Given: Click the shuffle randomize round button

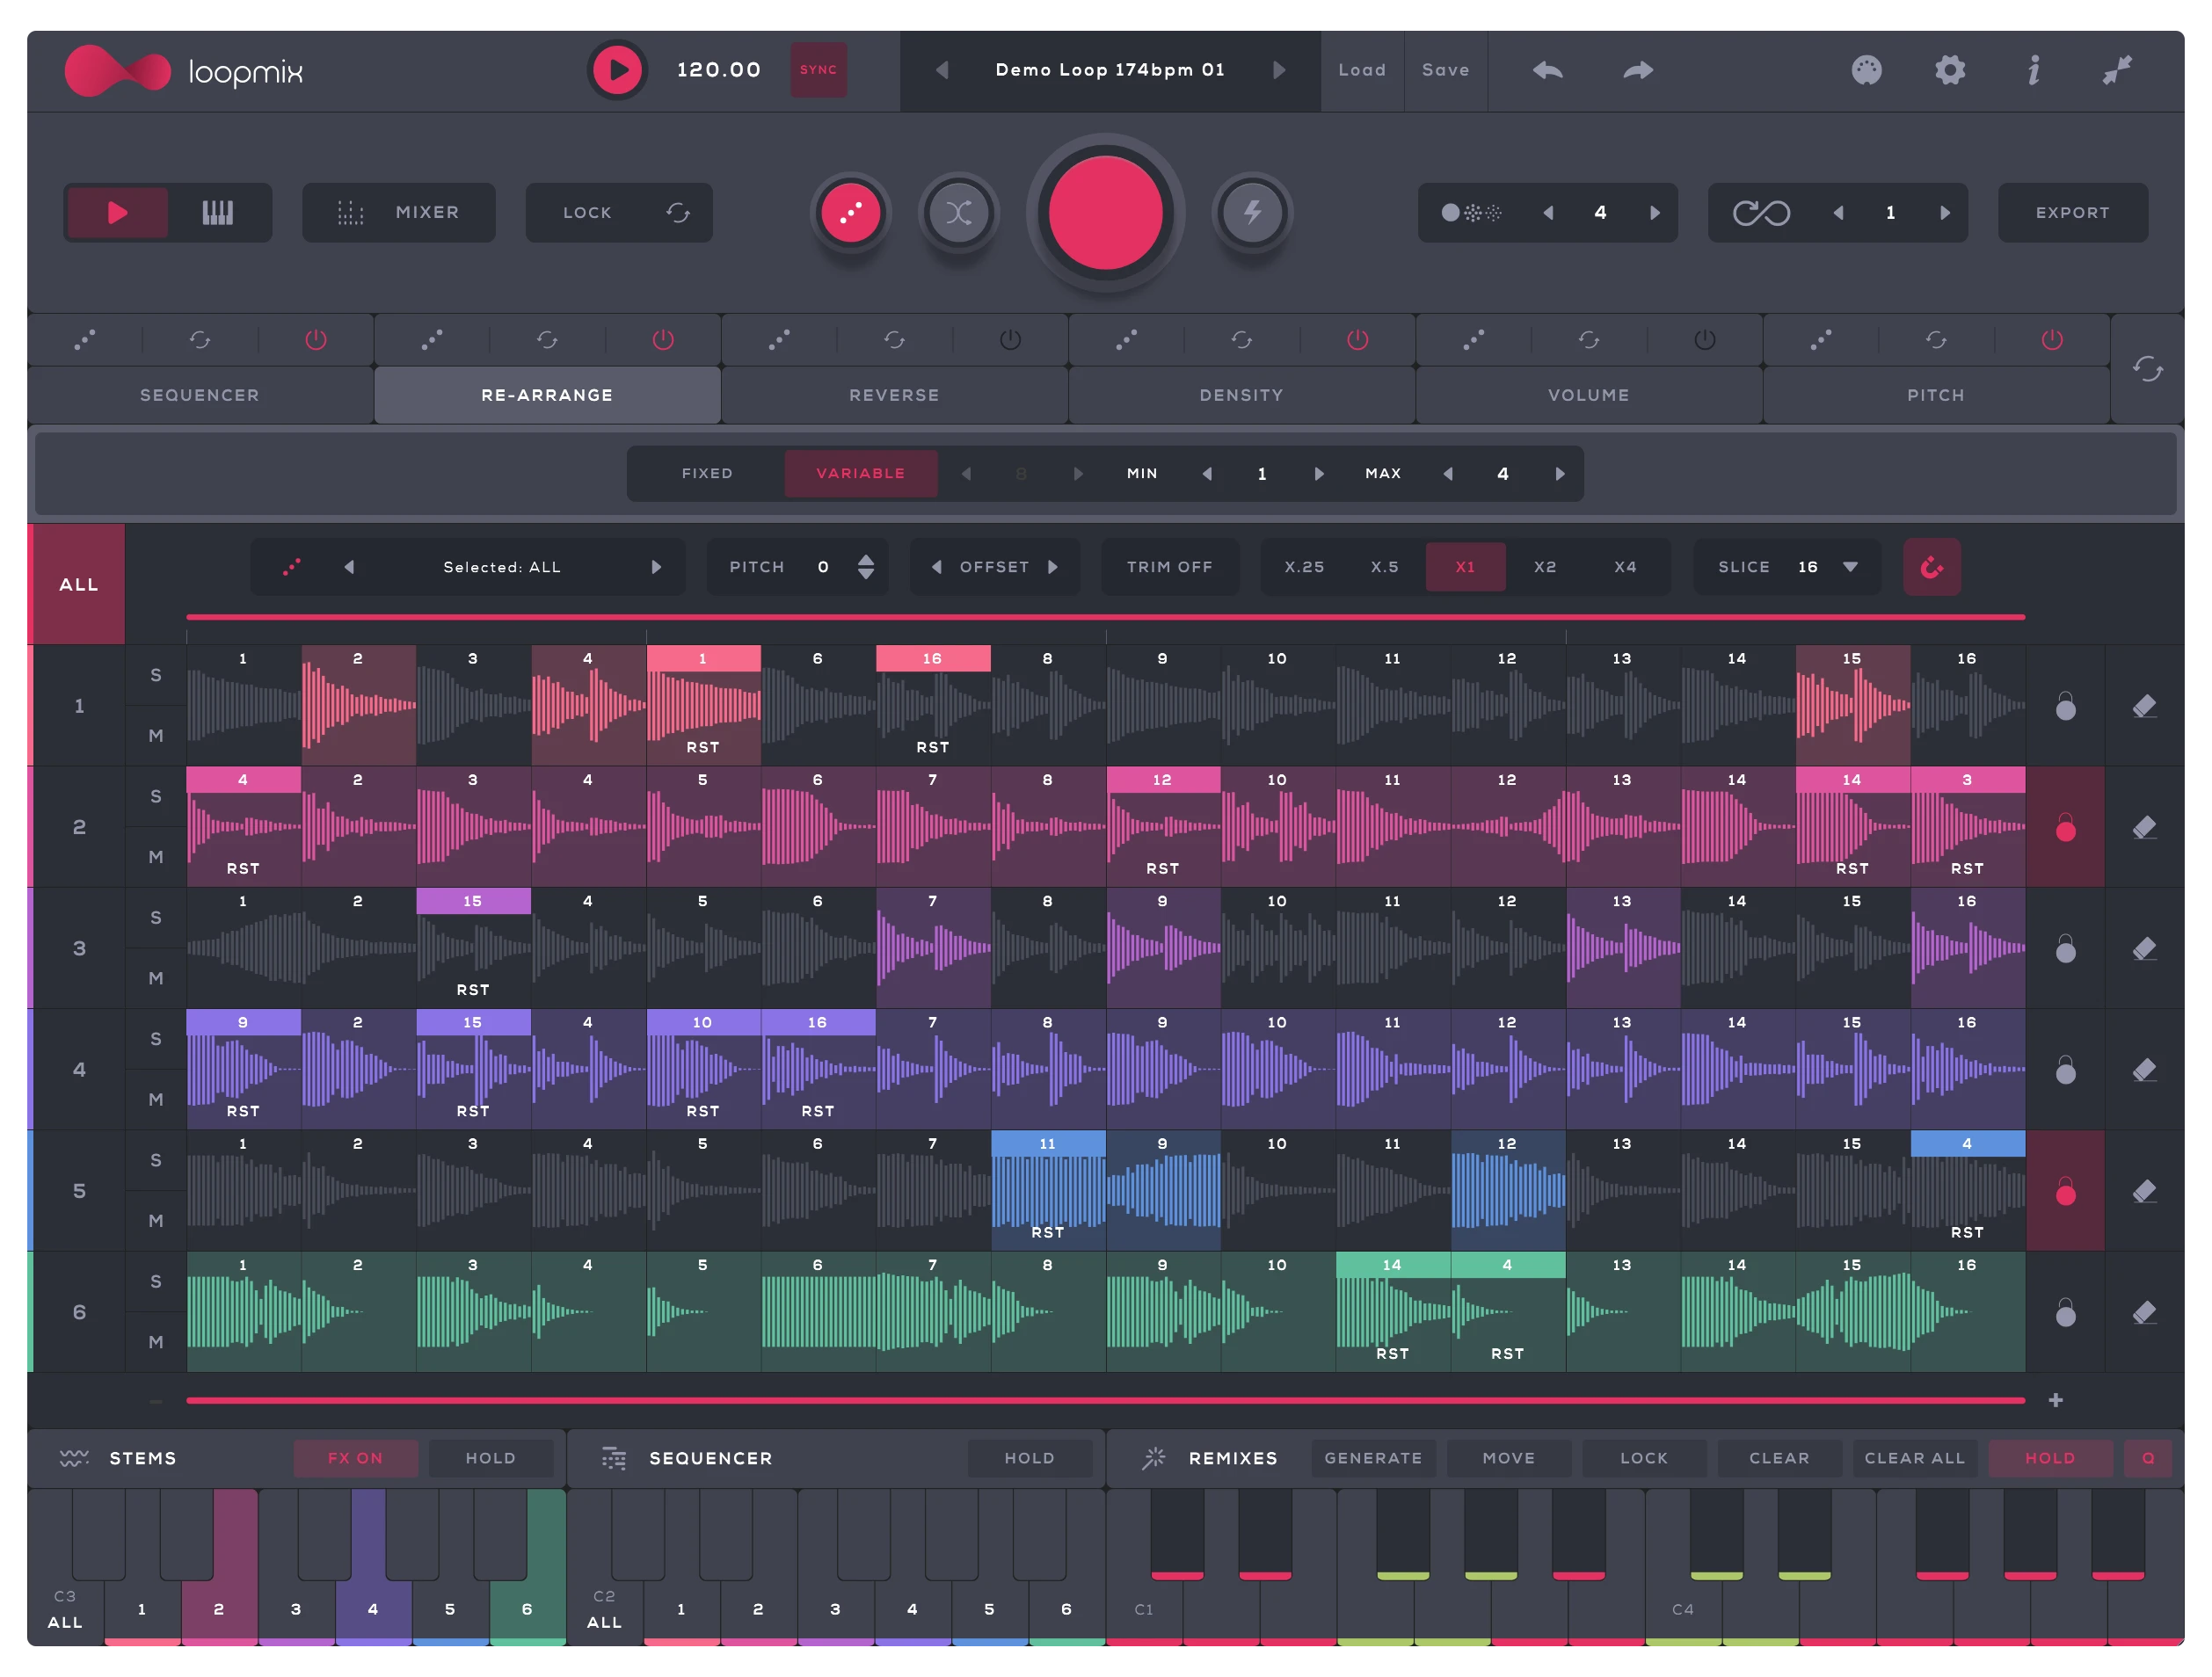Looking at the screenshot, I should 958,212.
